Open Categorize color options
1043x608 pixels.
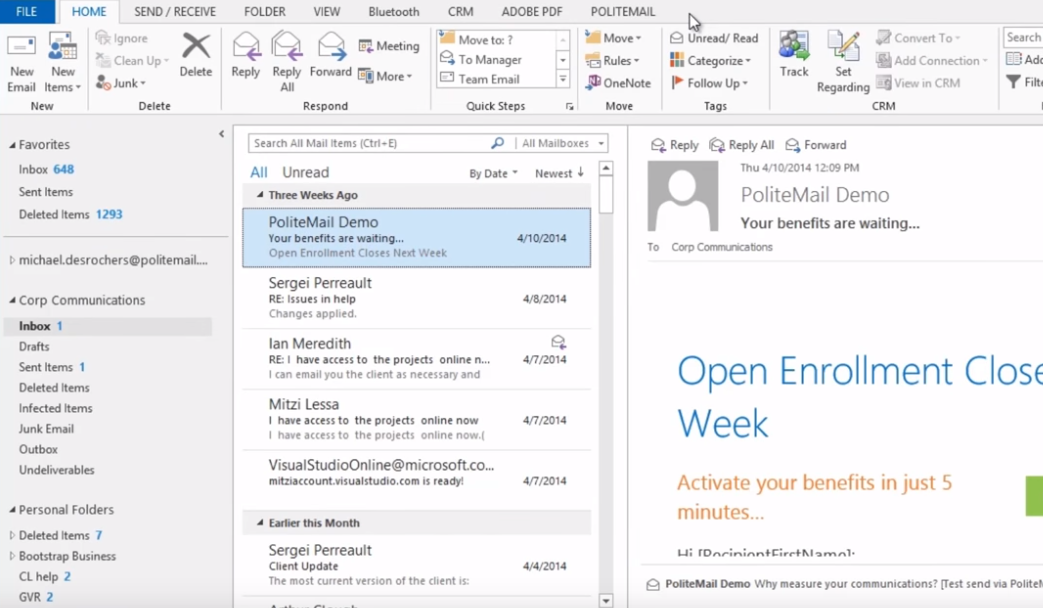click(x=712, y=60)
